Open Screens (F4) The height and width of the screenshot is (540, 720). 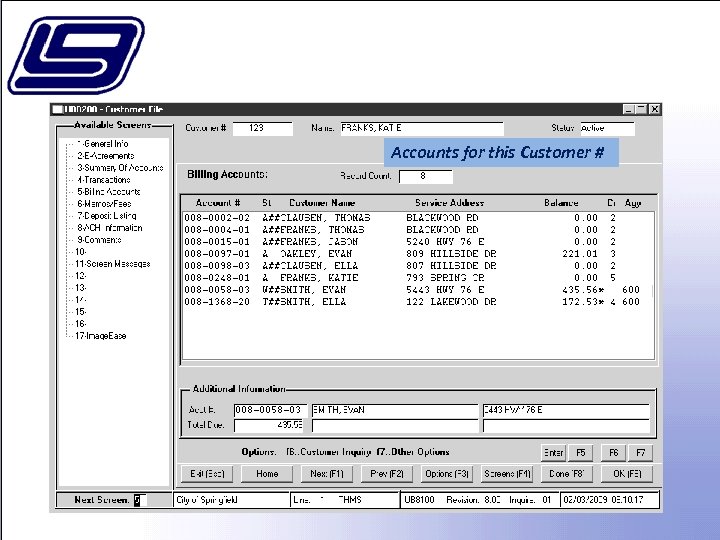pyautogui.click(x=507, y=473)
